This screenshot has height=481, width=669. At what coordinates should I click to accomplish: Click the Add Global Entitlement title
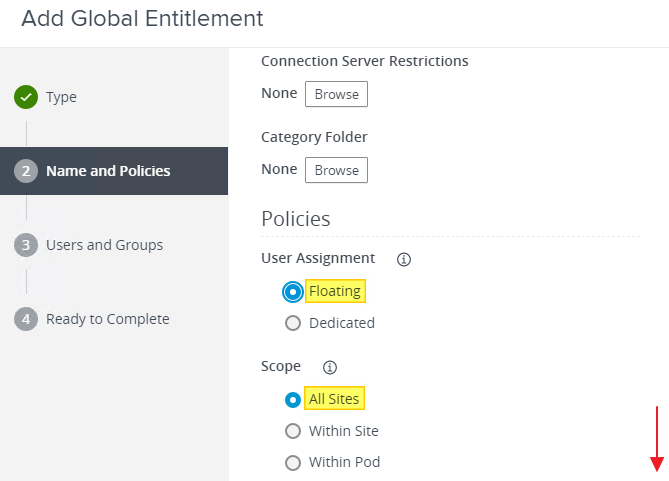pyautogui.click(x=142, y=18)
